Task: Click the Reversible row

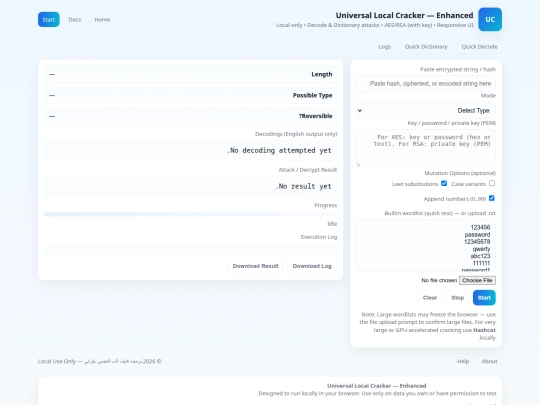Action: [190, 116]
